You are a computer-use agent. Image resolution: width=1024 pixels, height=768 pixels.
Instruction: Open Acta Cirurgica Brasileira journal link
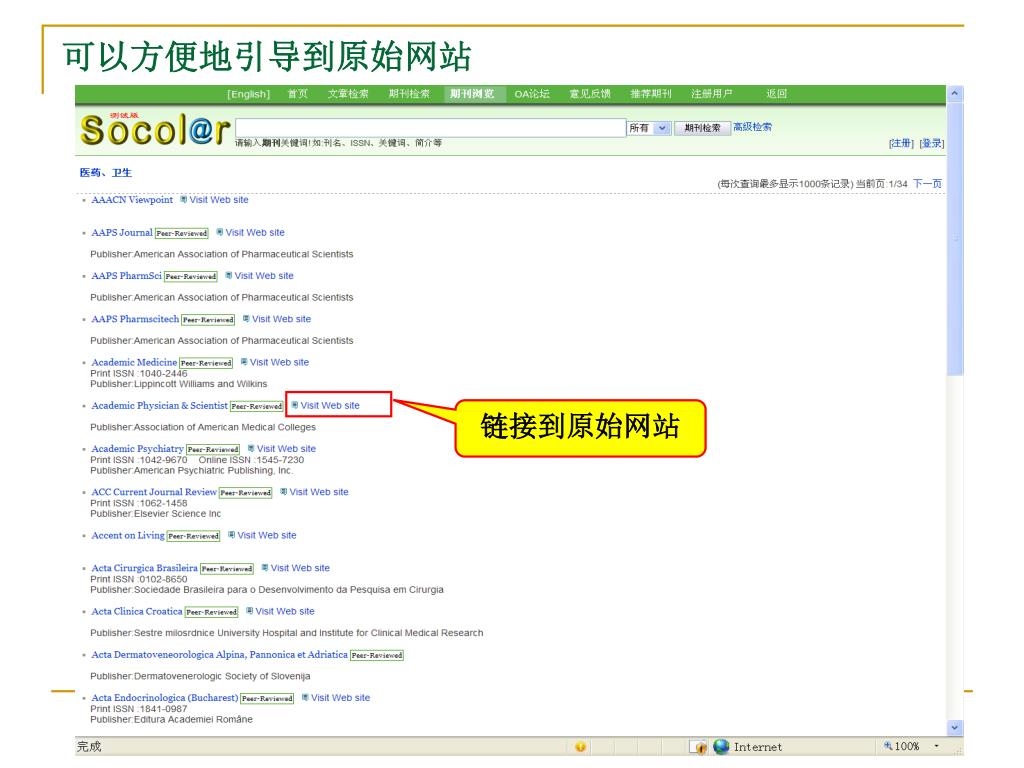tap(144, 568)
